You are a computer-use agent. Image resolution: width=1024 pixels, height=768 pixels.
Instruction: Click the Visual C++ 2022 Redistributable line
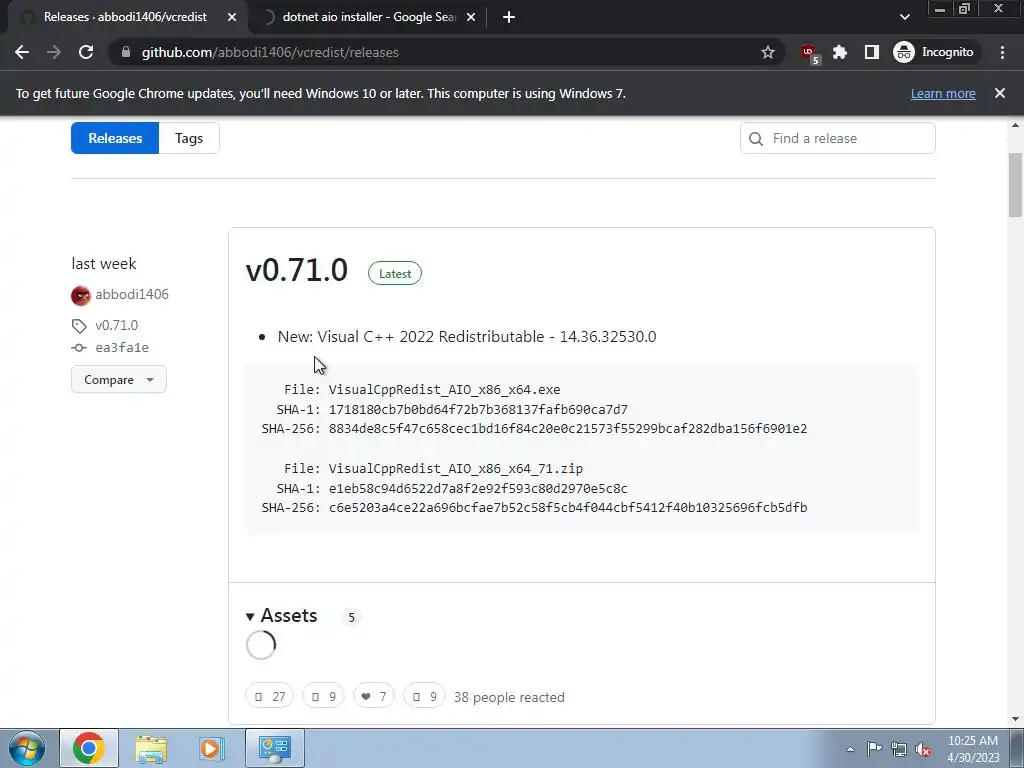(467, 337)
